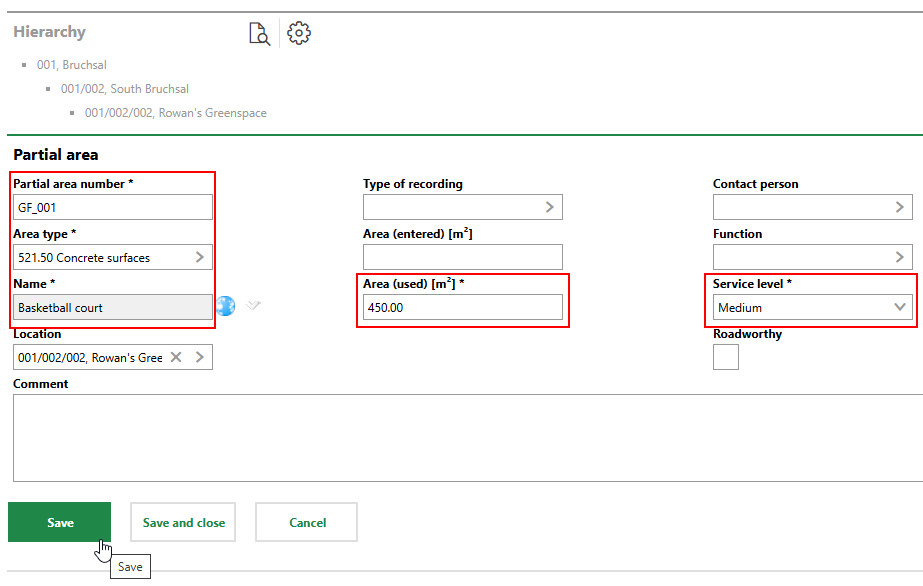Viewport: 923px width, 586px height.
Task: Click into the Comment text area
Action: (x=466, y=438)
